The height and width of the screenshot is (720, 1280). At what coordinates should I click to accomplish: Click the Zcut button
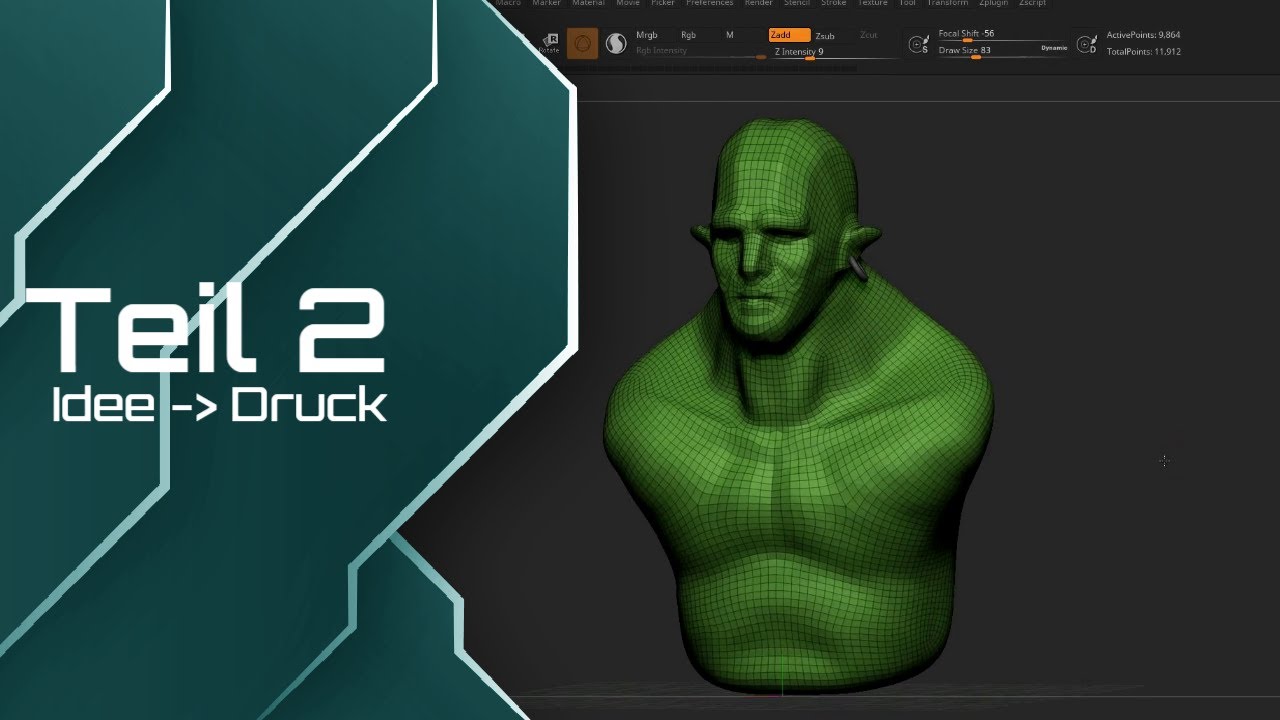[868, 36]
